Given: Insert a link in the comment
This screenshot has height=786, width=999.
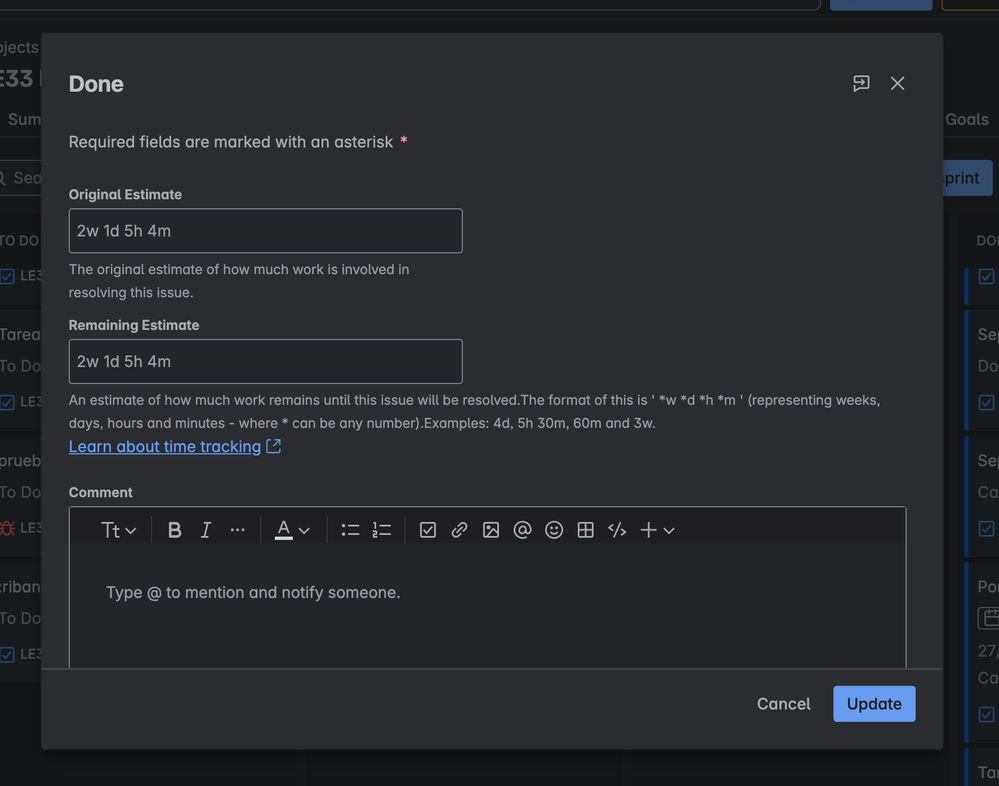Looking at the screenshot, I should click(459, 530).
